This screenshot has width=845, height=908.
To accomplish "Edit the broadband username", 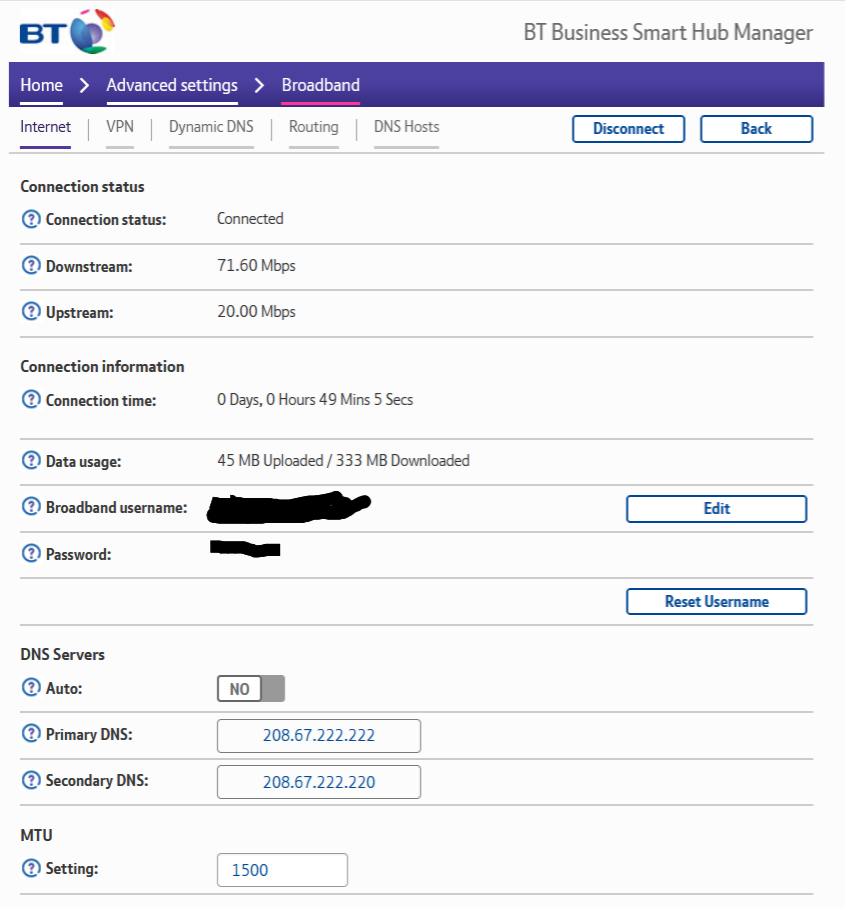I will click(716, 508).
